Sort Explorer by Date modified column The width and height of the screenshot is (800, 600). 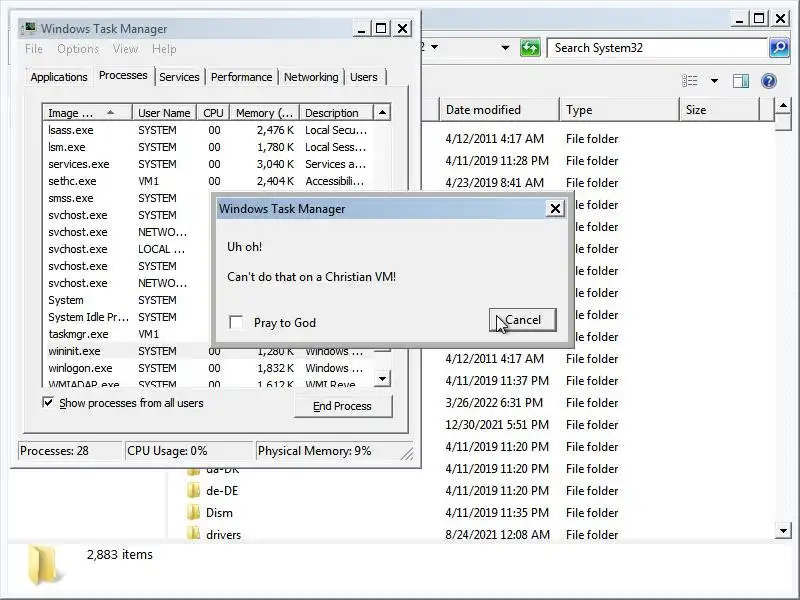[x=498, y=110]
